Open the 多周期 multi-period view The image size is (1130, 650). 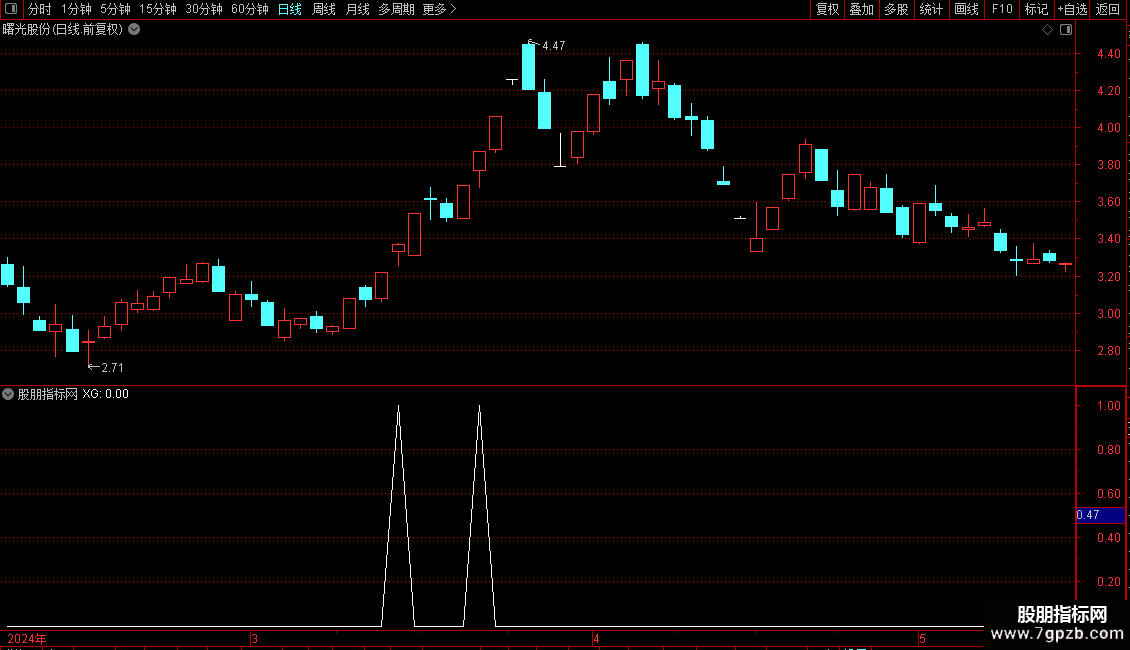coord(396,9)
